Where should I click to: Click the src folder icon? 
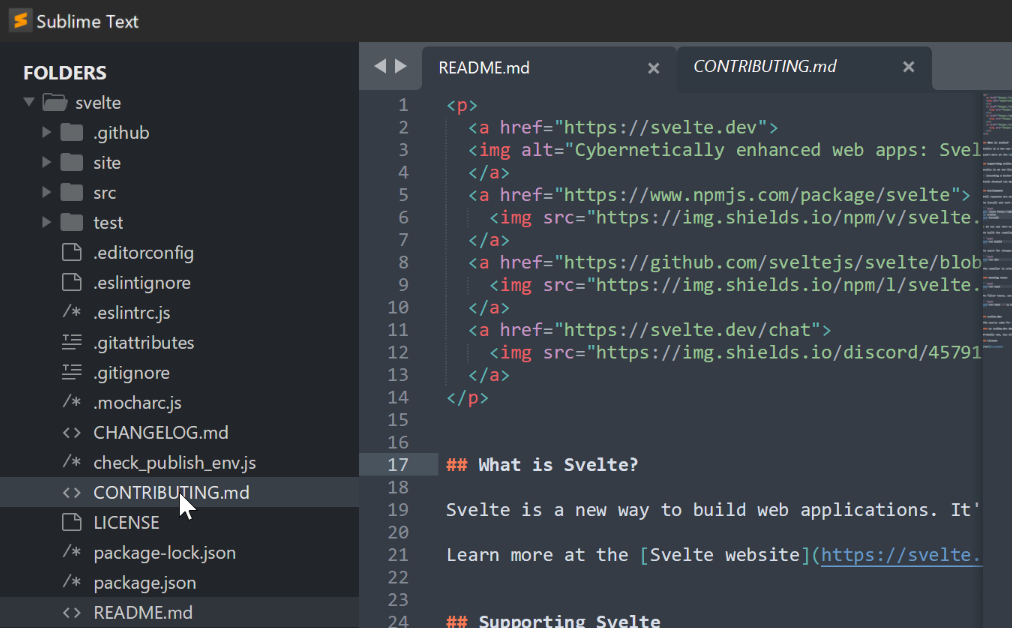point(72,192)
